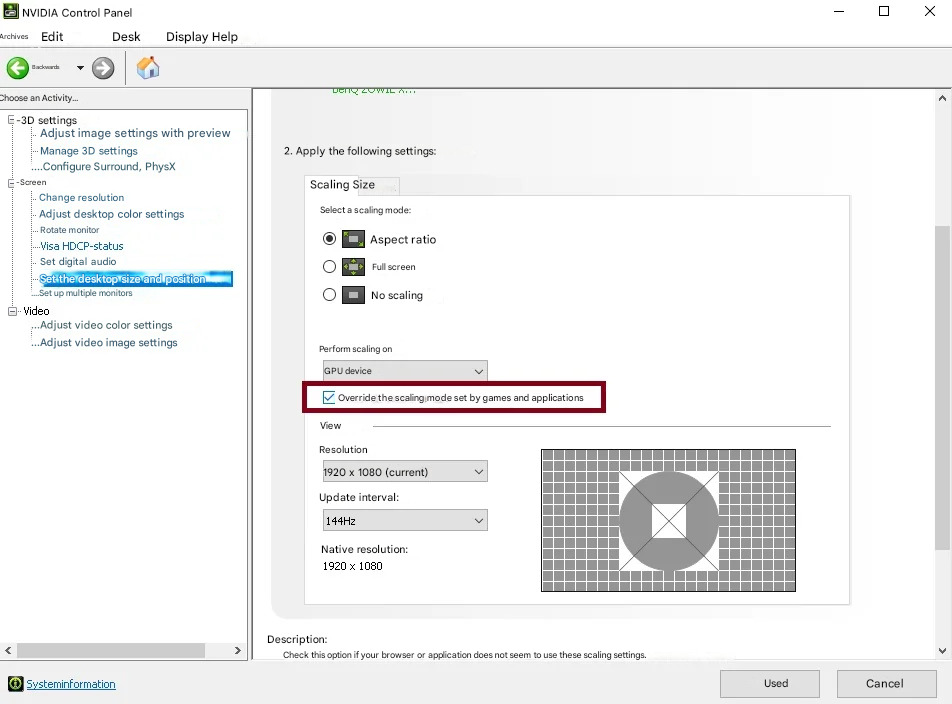Image resolution: width=952 pixels, height=704 pixels.
Task: Open the Desk menu
Action: (x=126, y=37)
